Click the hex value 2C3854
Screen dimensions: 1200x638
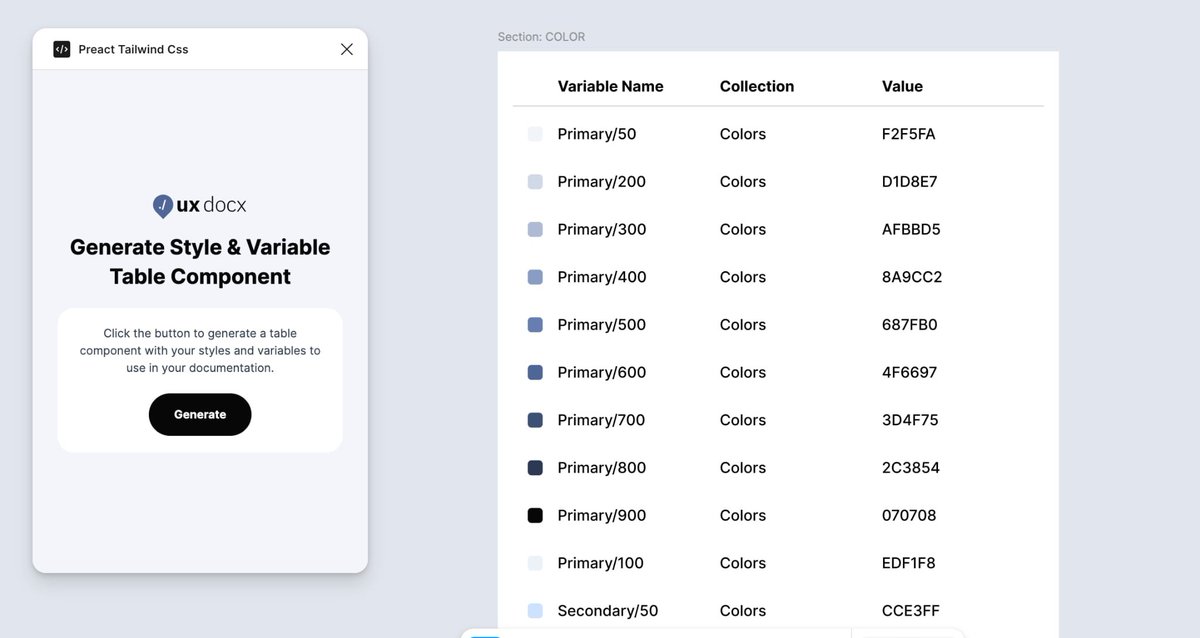(911, 468)
